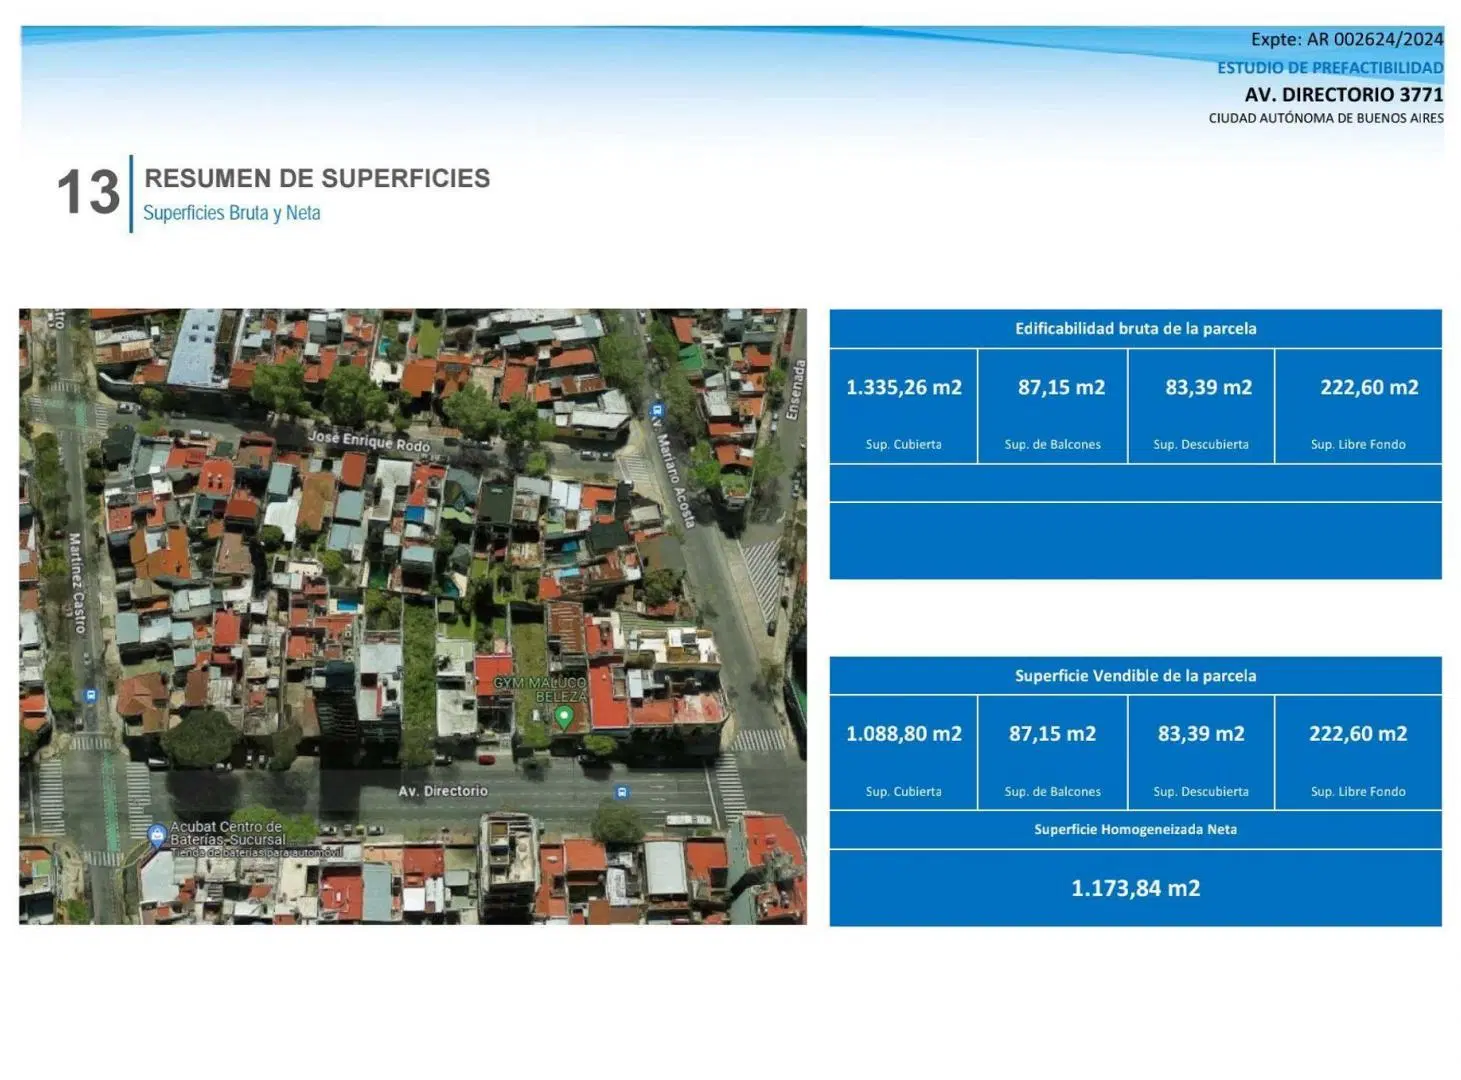Click '222,60 m2' in the Superficie Vendible table
The height and width of the screenshot is (1080, 1461).
pos(1358,734)
